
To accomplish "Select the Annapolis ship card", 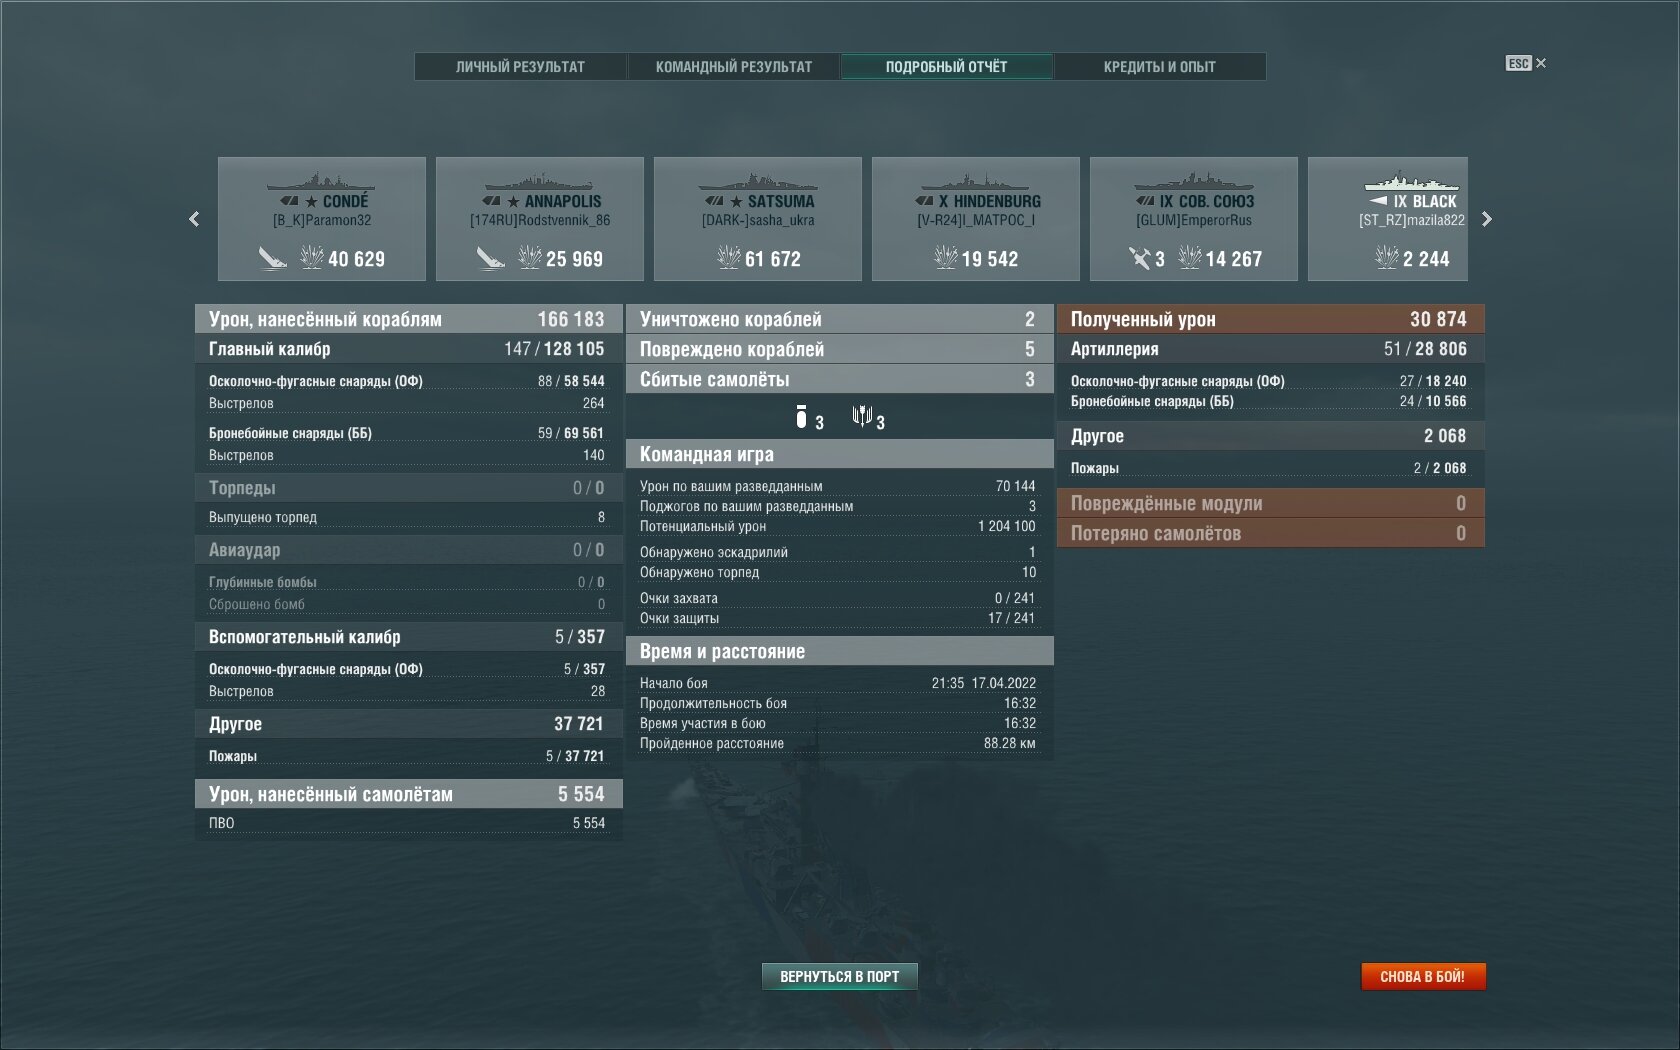I will tap(540, 219).
